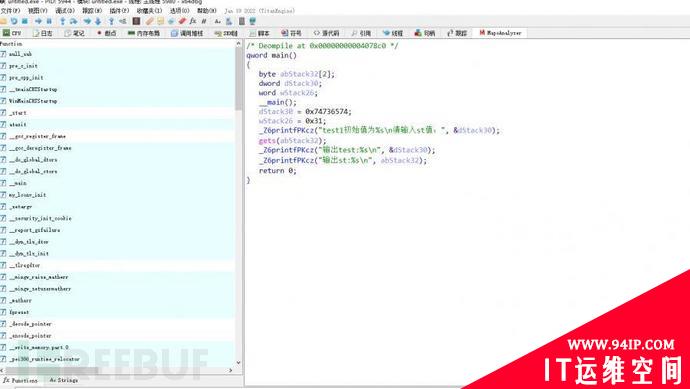Viewport: 690px width, 389px height.
Task: Switch to the 断点 breakpoints tab
Action: point(107,33)
